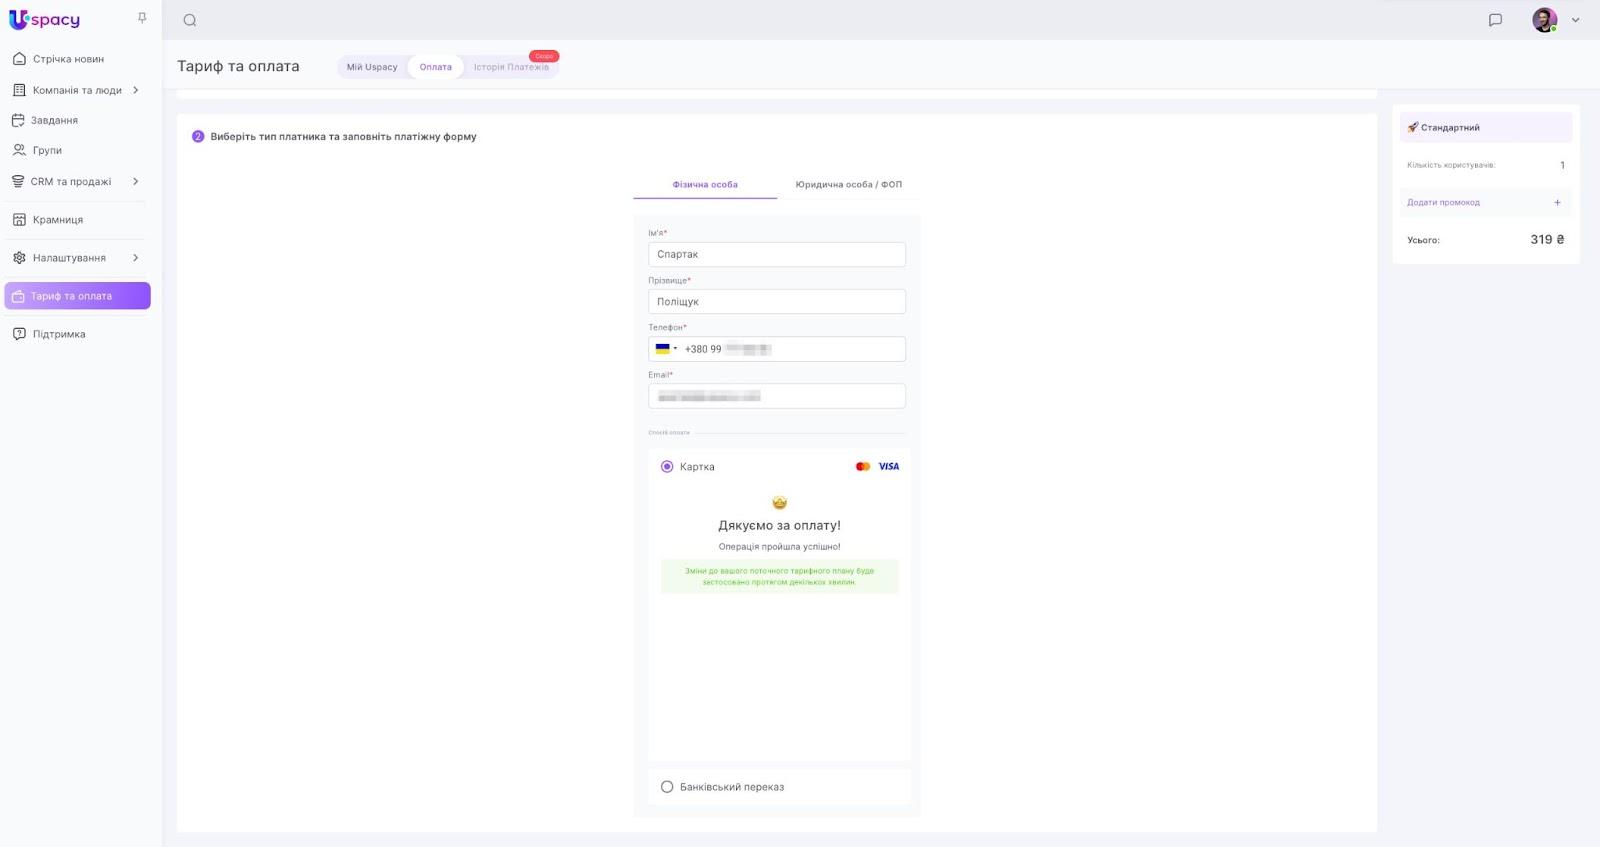This screenshot has width=1600, height=847.
Task: Click the Прізвище field containing Поліщук
Action: [777, 301]
